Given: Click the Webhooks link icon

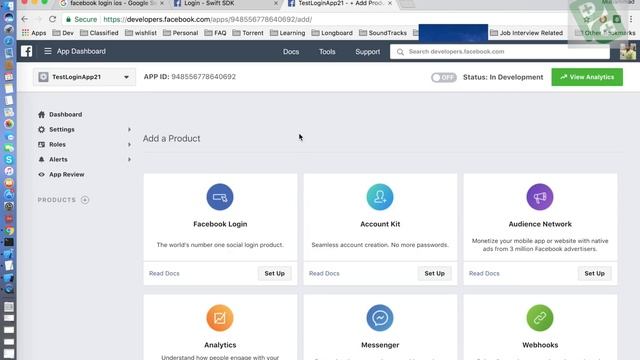Looking at the screenshot, I should (x=540, y=318).
